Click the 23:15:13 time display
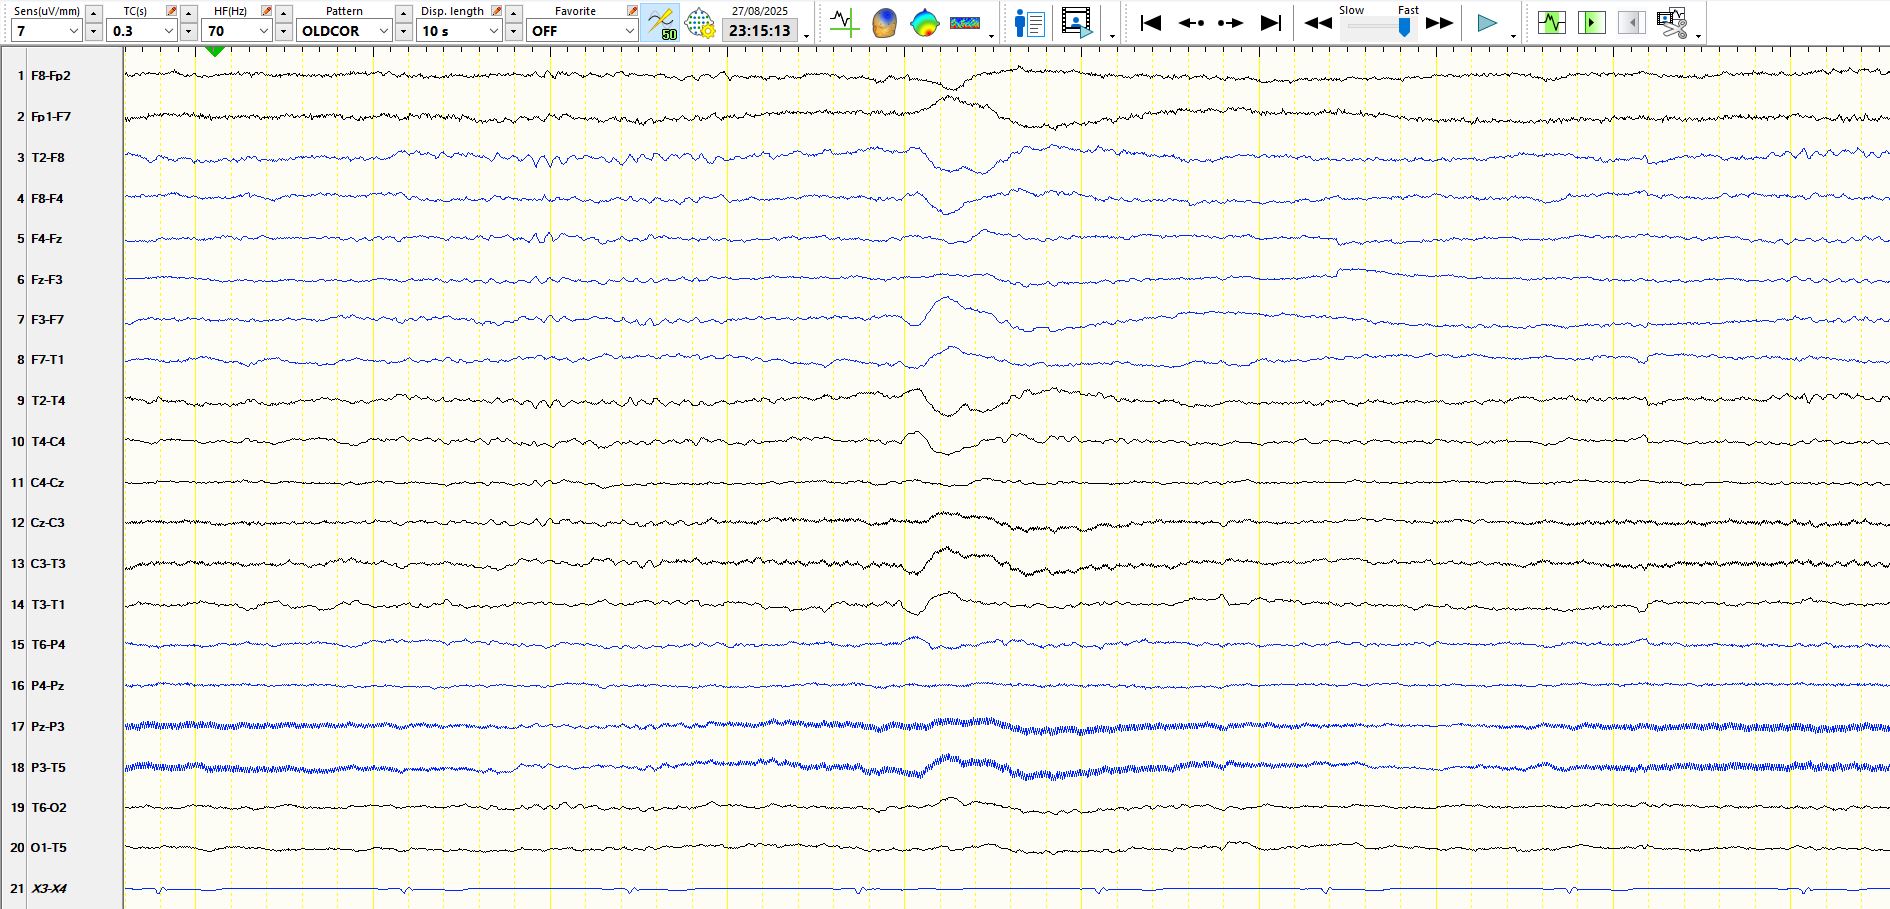1890x909 pixels. pos(760,31)
